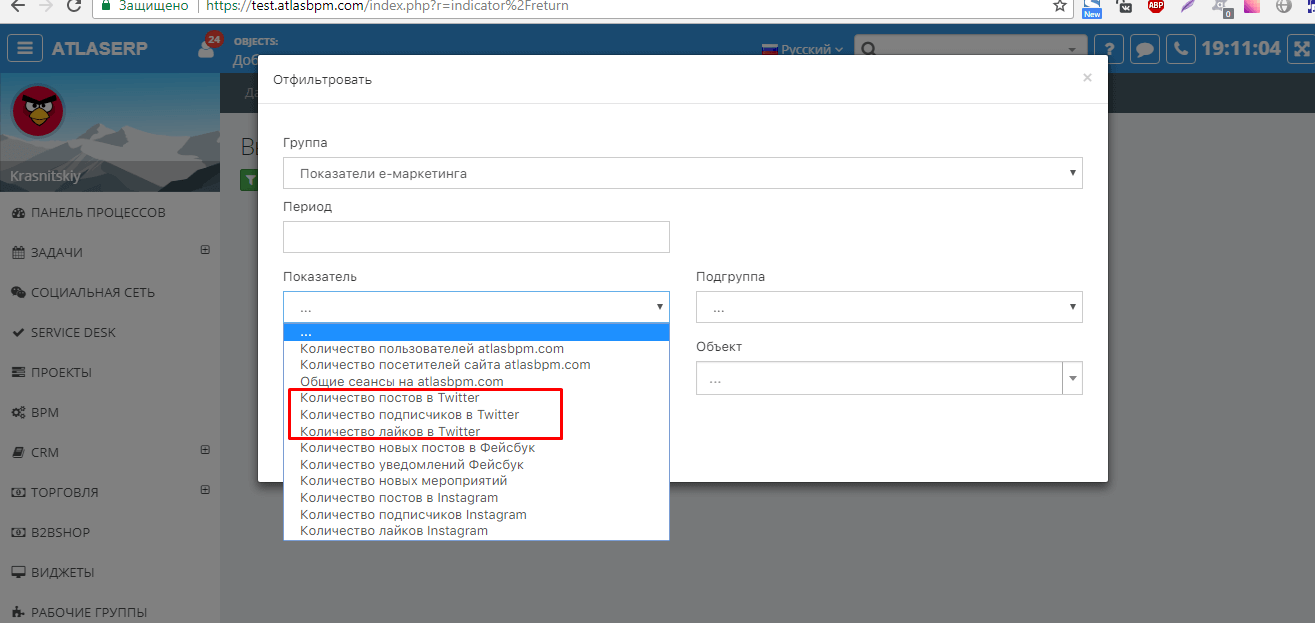The image size is (1315, 623).
Task: Expand ЗАДАЧИ plus icon in sidebar
Action: [x=205, y=250]
